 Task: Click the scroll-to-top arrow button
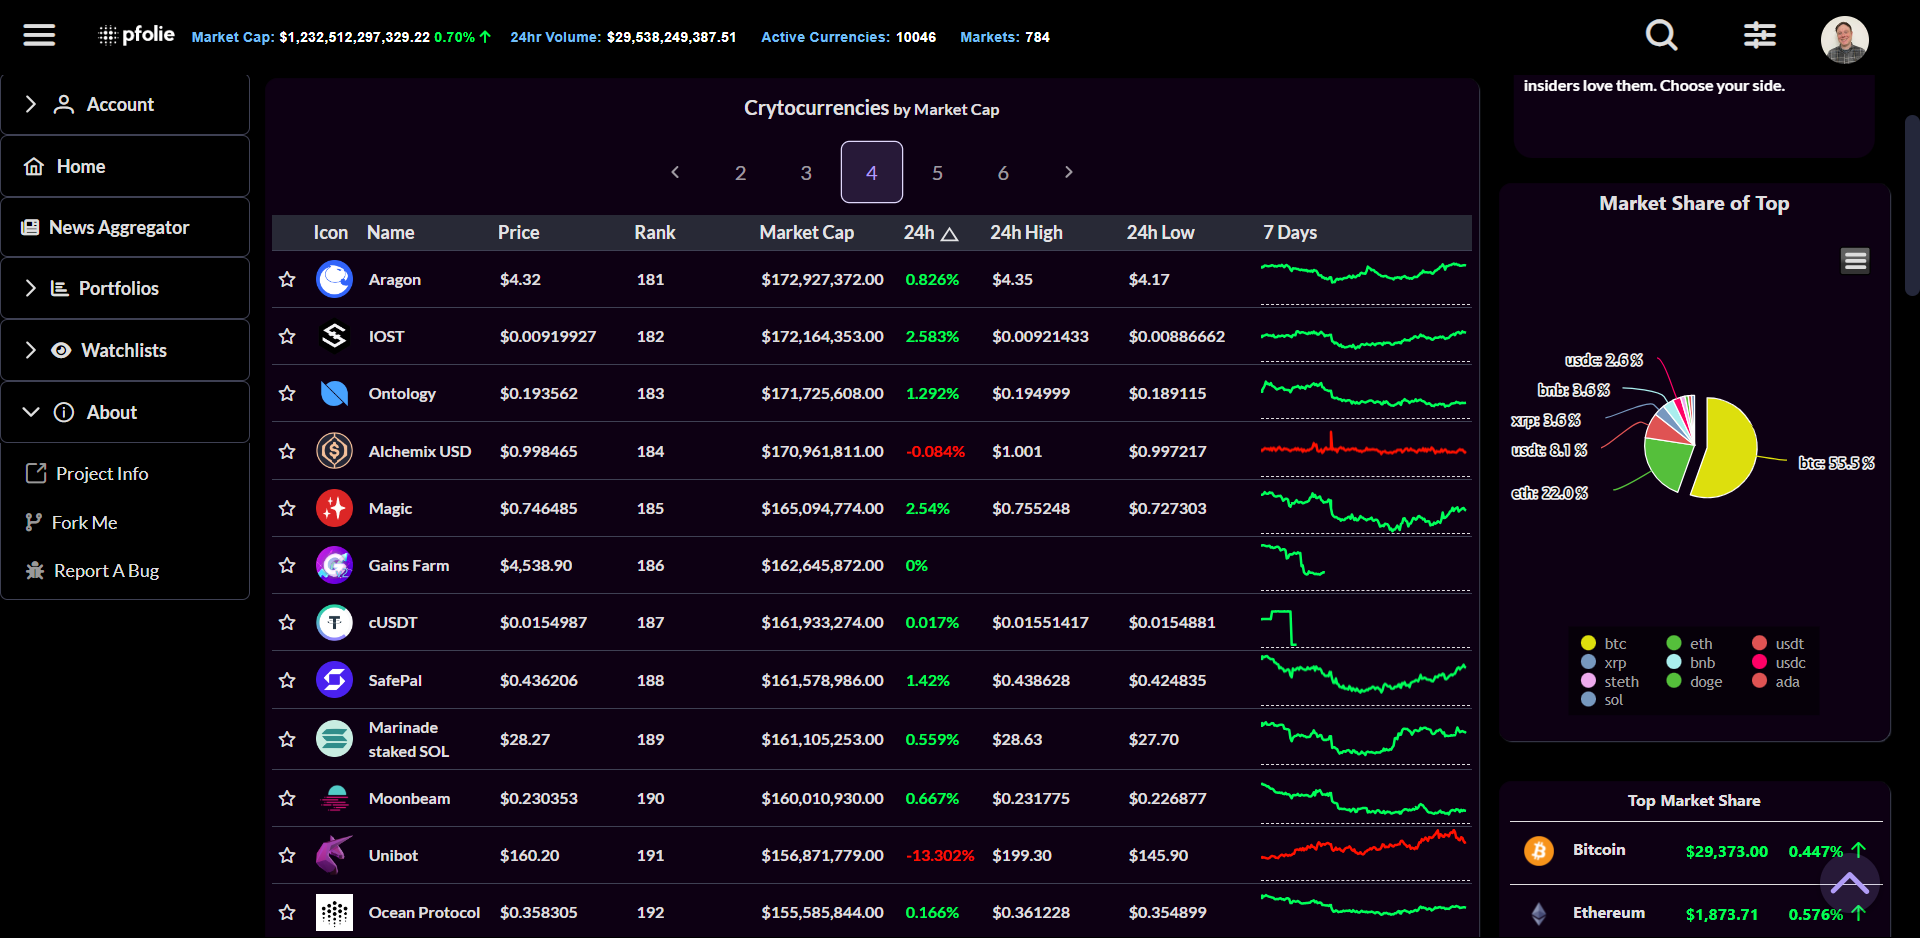pyautogui.click(x=1850, y=884)
